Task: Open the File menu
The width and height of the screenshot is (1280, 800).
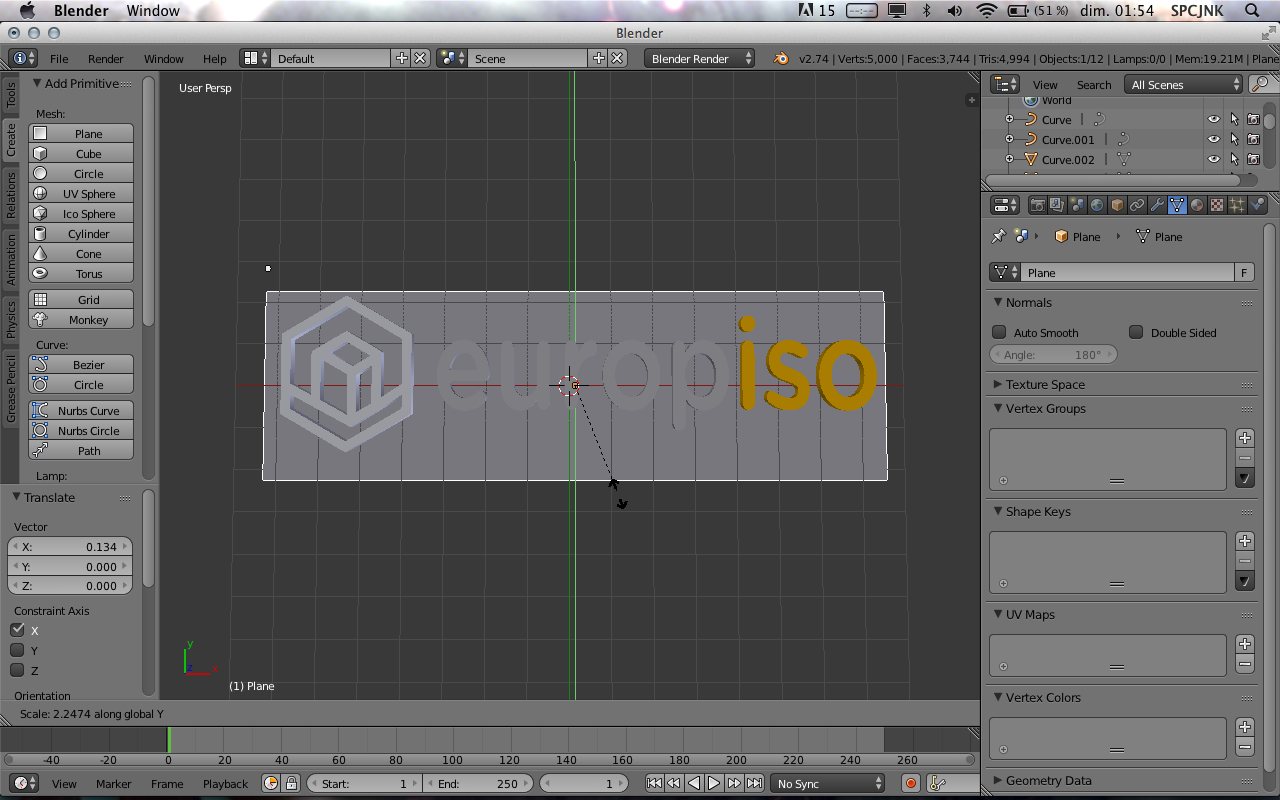Action: click(59, 59)
